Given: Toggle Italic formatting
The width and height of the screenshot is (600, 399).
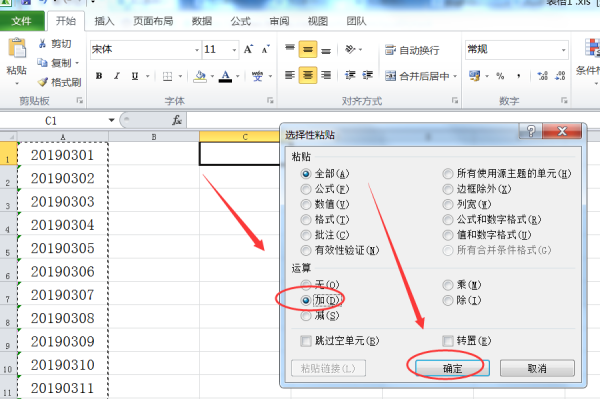Looking at the screenshot, I should (117, 76).
